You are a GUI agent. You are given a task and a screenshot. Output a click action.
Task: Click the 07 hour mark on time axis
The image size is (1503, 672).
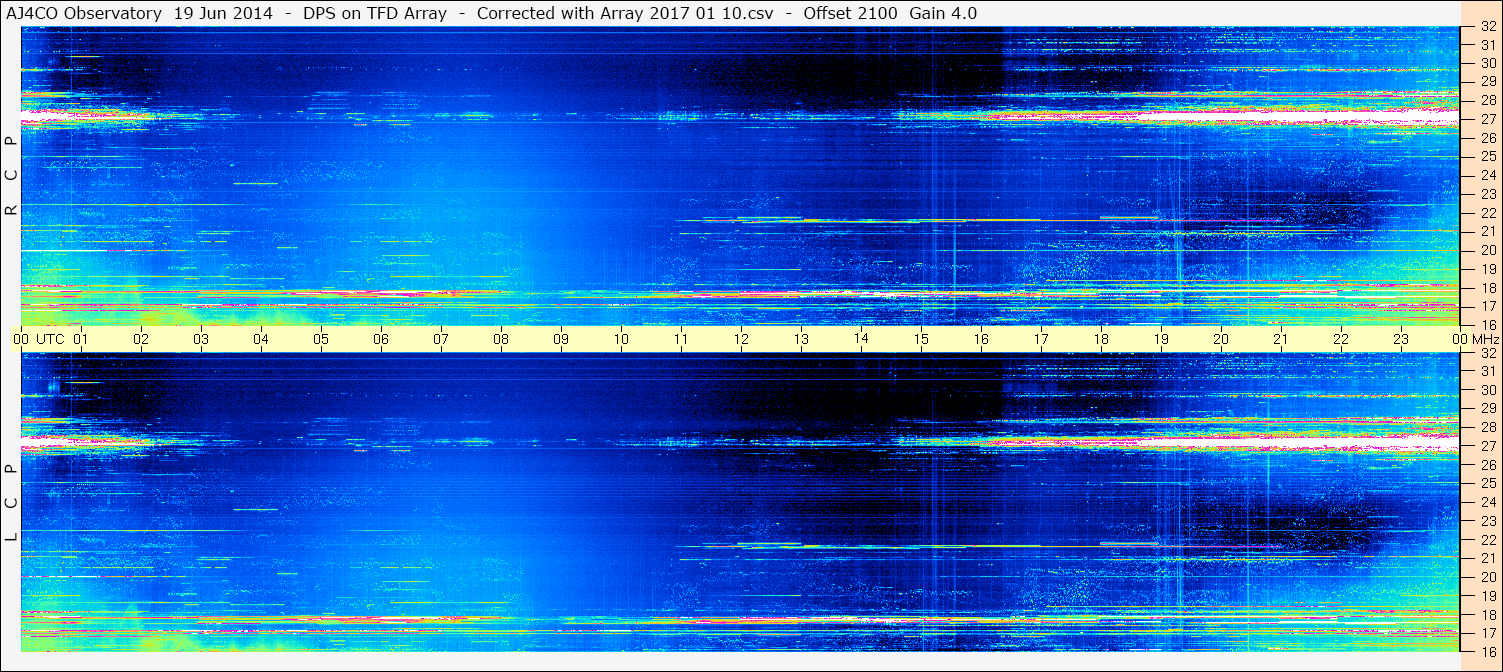tap(441, 339)
